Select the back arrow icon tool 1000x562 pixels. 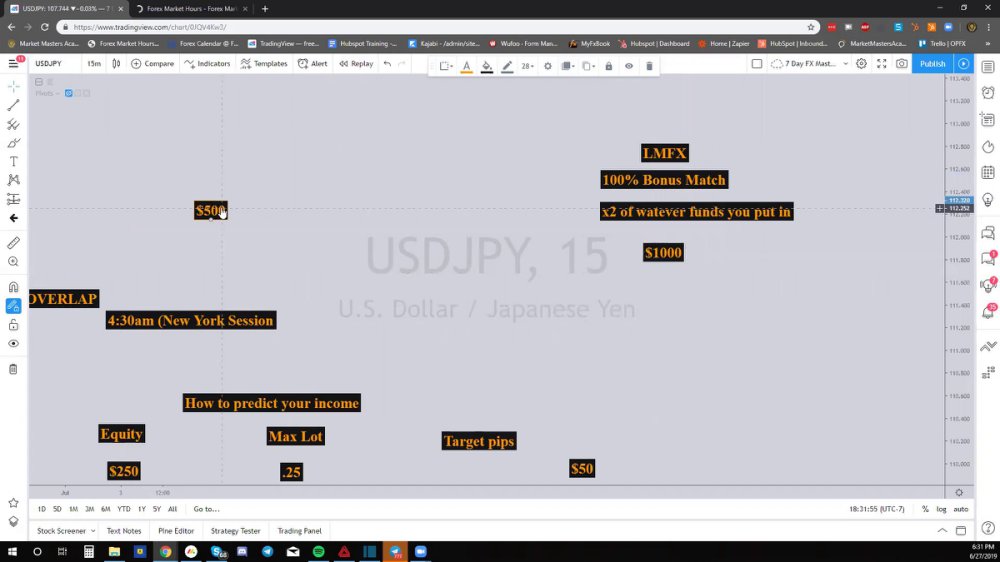(13, 218)
